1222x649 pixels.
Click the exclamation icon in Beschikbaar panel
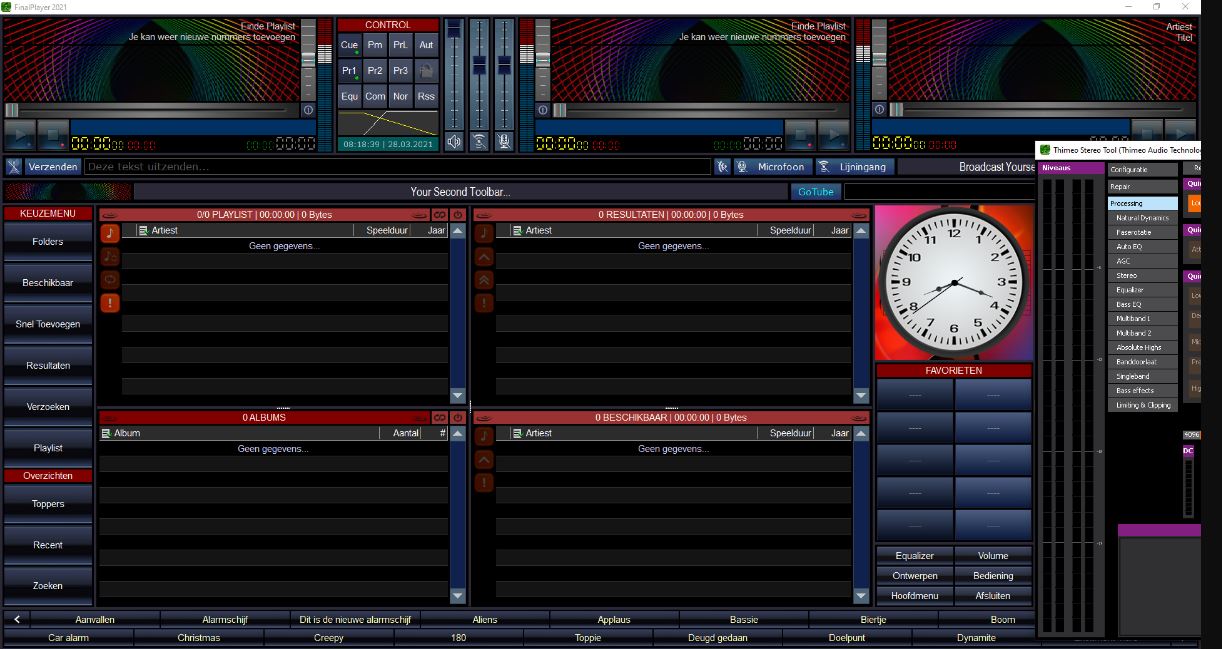click(x=484, y=483)
